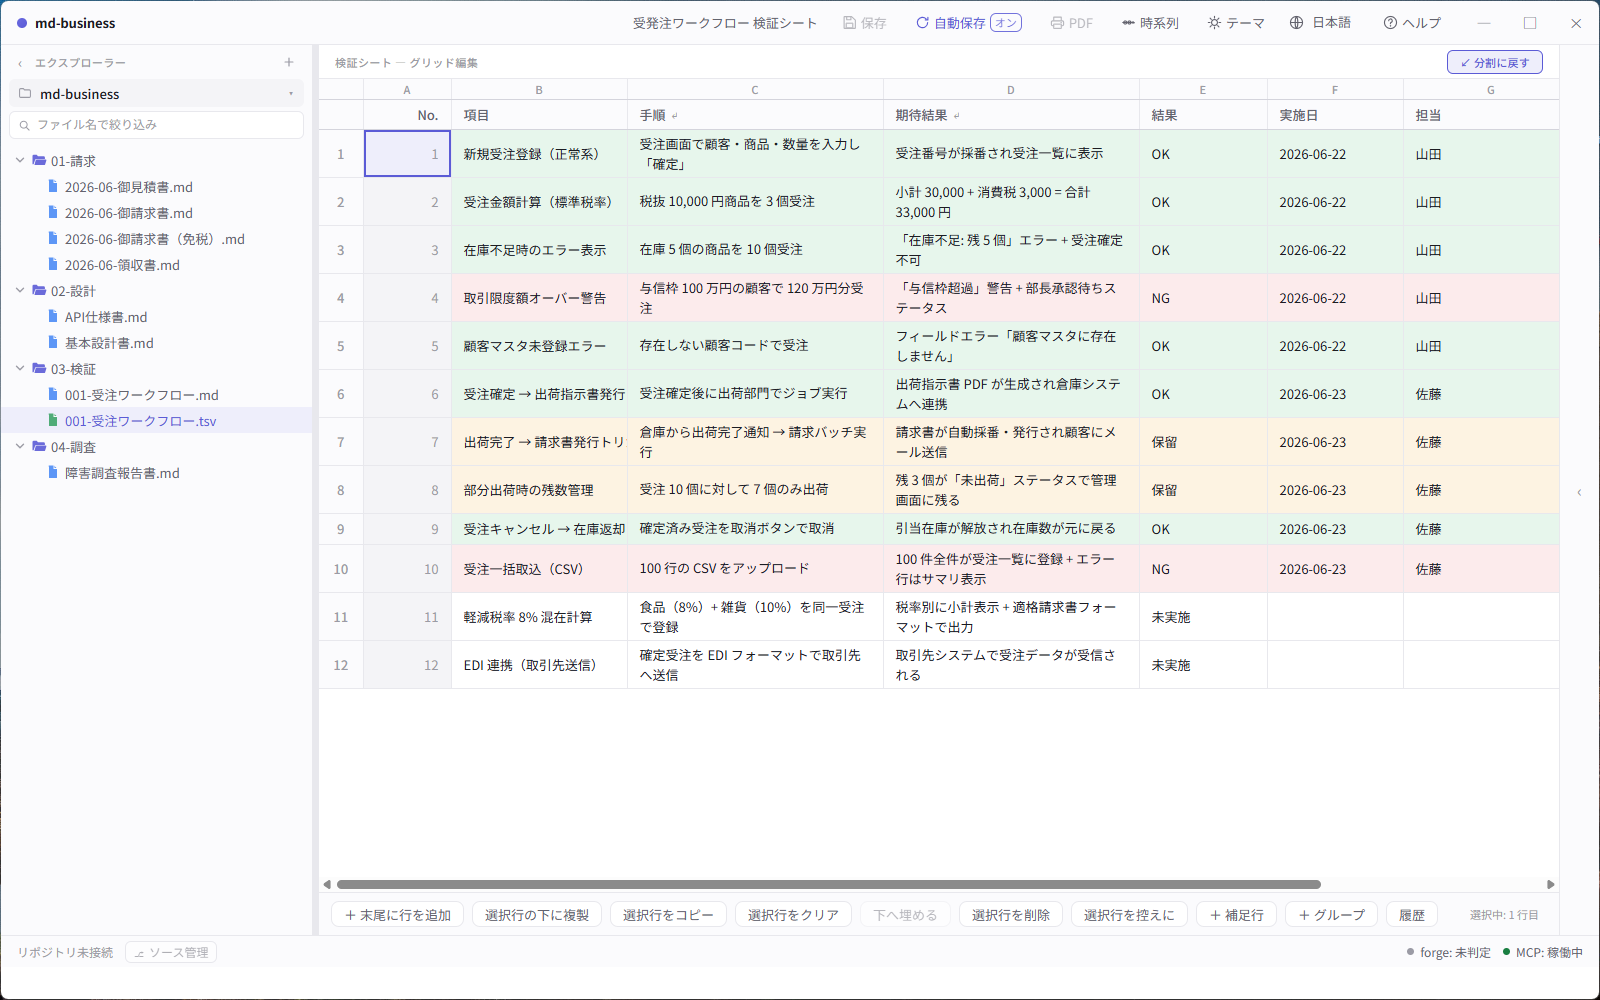
Task: Collapse the 04-調査 folder
Action: [20, 446]
